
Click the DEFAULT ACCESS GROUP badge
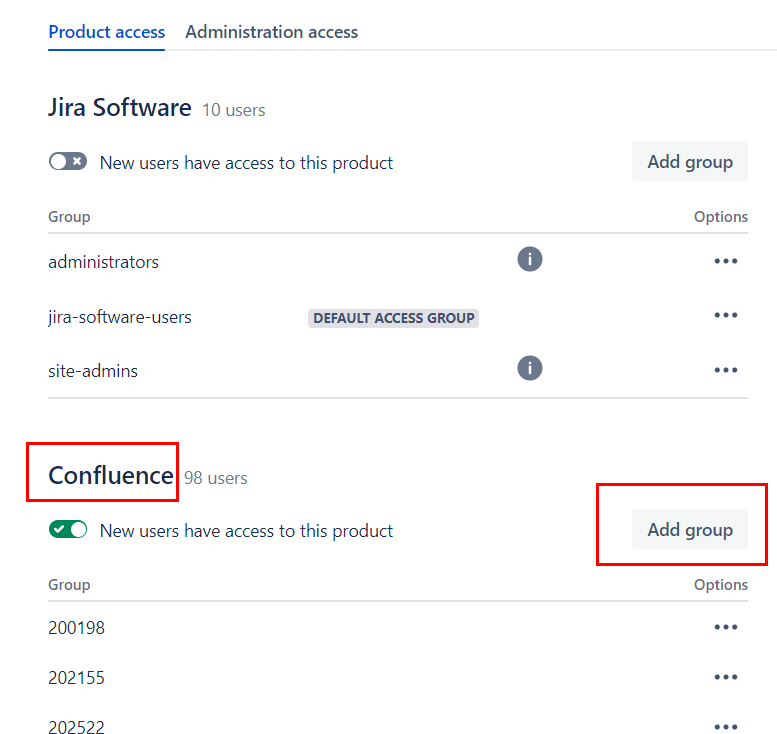pos(393,318)
